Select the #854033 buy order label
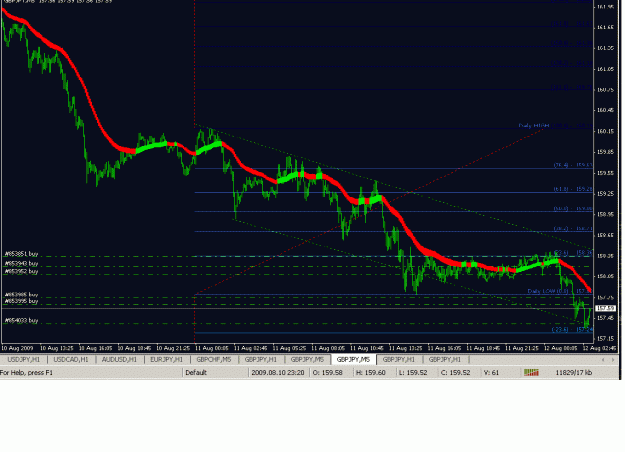This screenshot has height=452, width=625. click(21, 320)
